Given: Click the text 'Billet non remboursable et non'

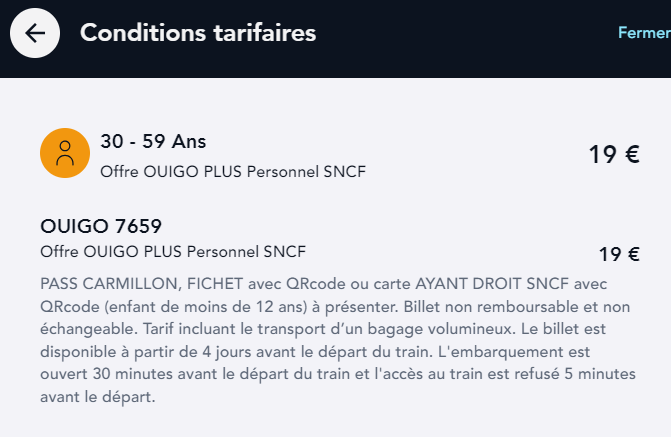Looking at the screenshot, I should (517, 306).
